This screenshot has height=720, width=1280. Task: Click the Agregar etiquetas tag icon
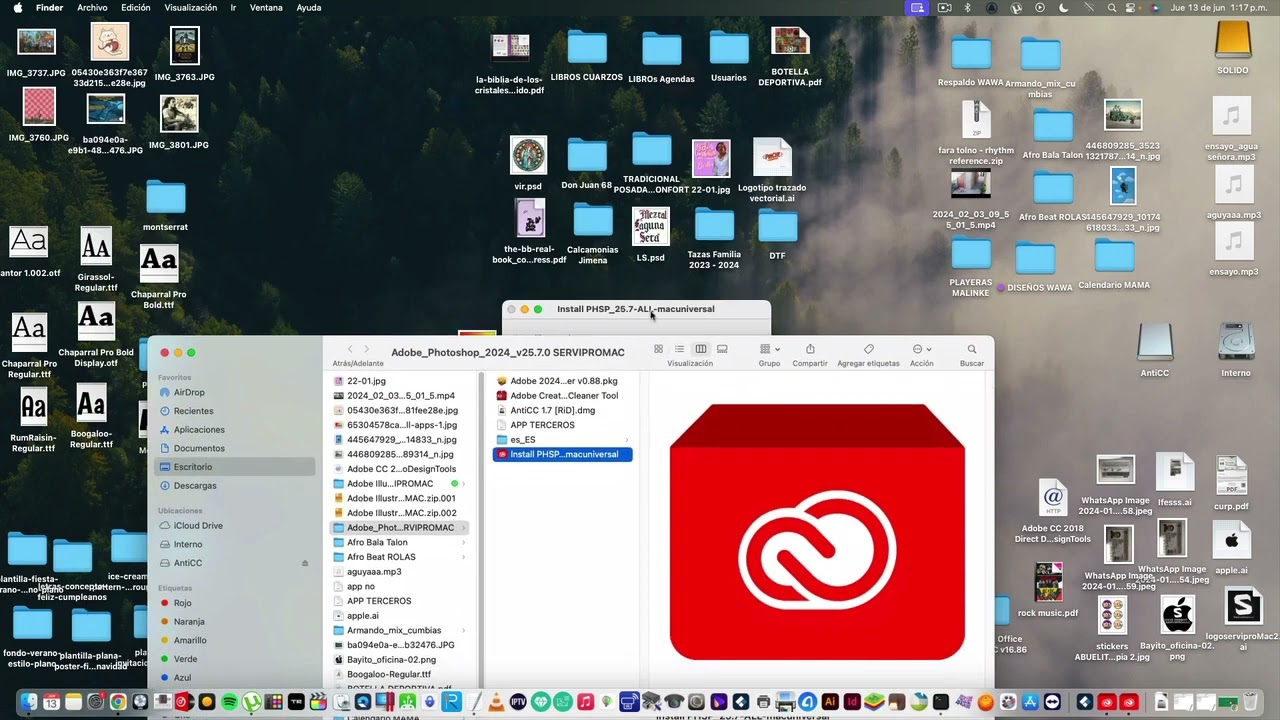pyautogui.click(x=868, y=349)
